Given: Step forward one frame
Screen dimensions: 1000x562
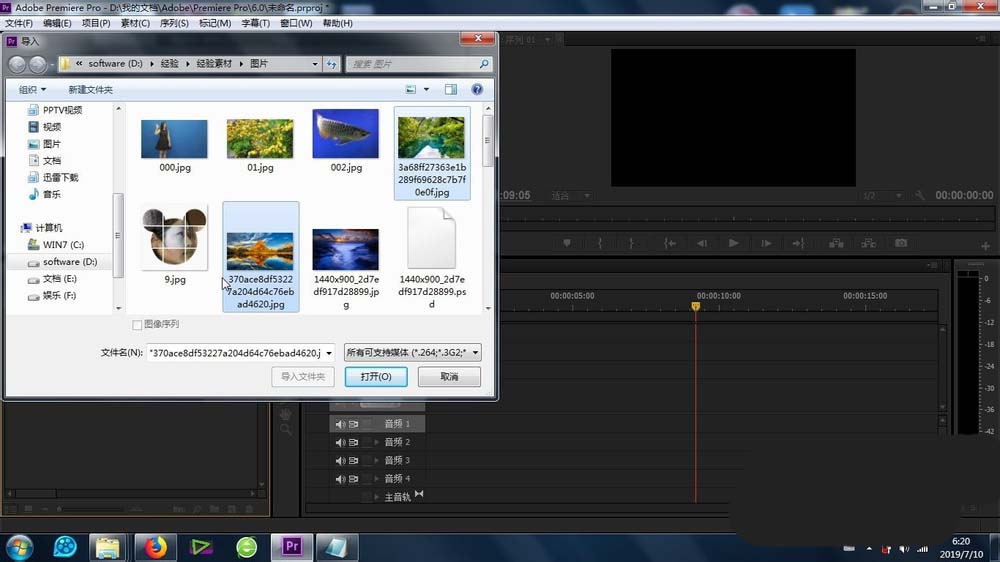Looking at the screenshot, I should [766, 243].
